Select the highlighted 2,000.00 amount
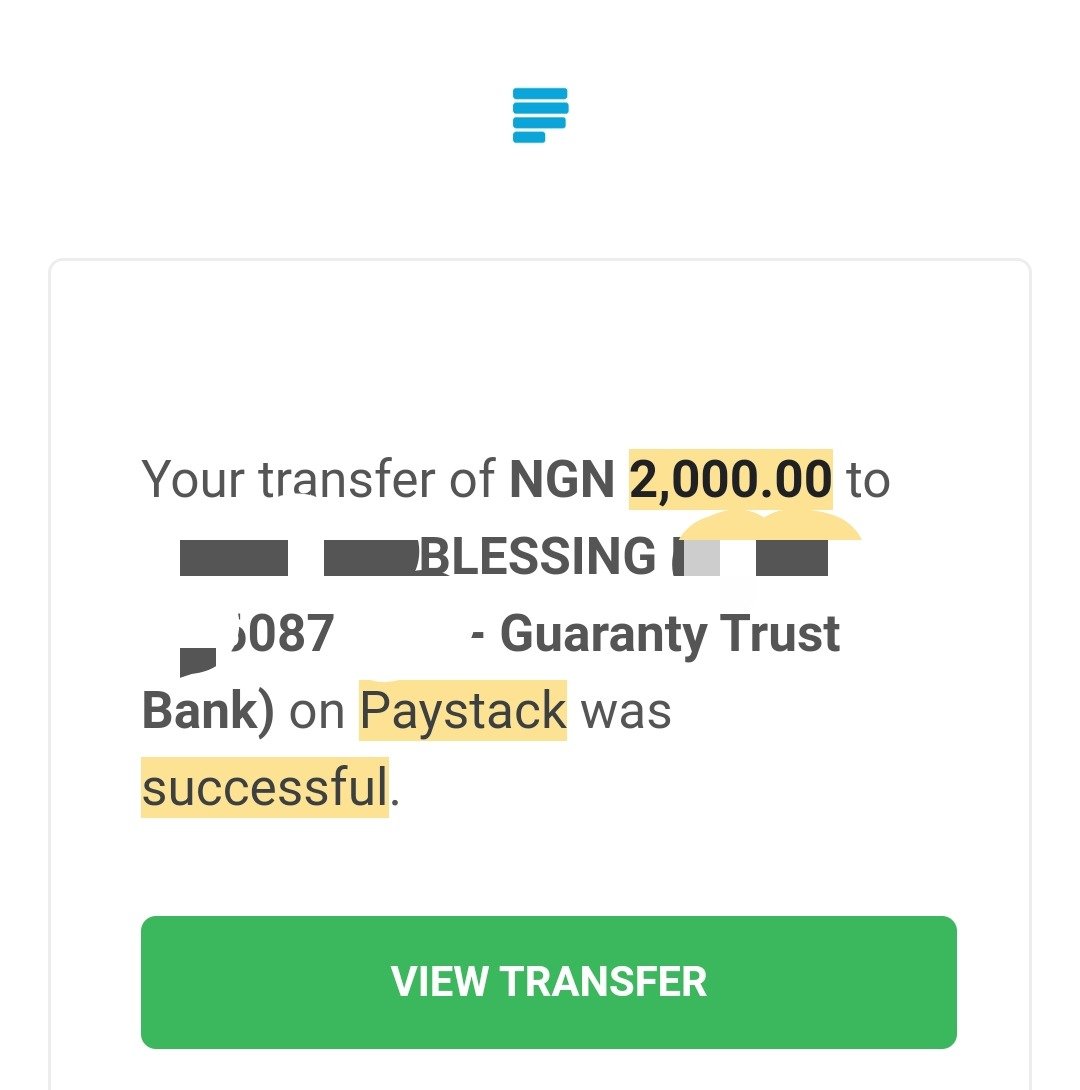Viewport: 1080px width, 1090px height. [x=730, y=480]
